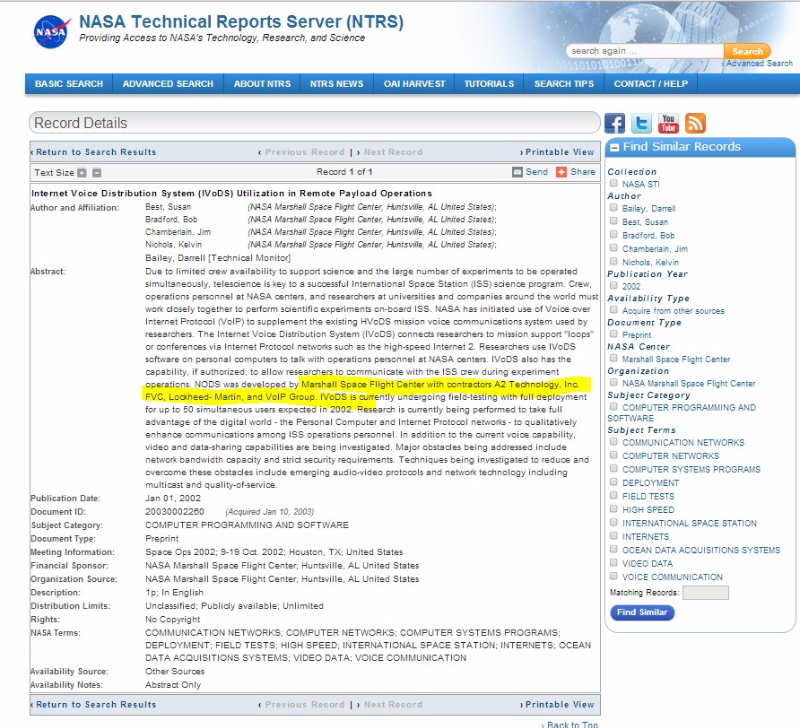Click the orange Search button
This screenshot has width=800, height=728.
tap(747, 51)
